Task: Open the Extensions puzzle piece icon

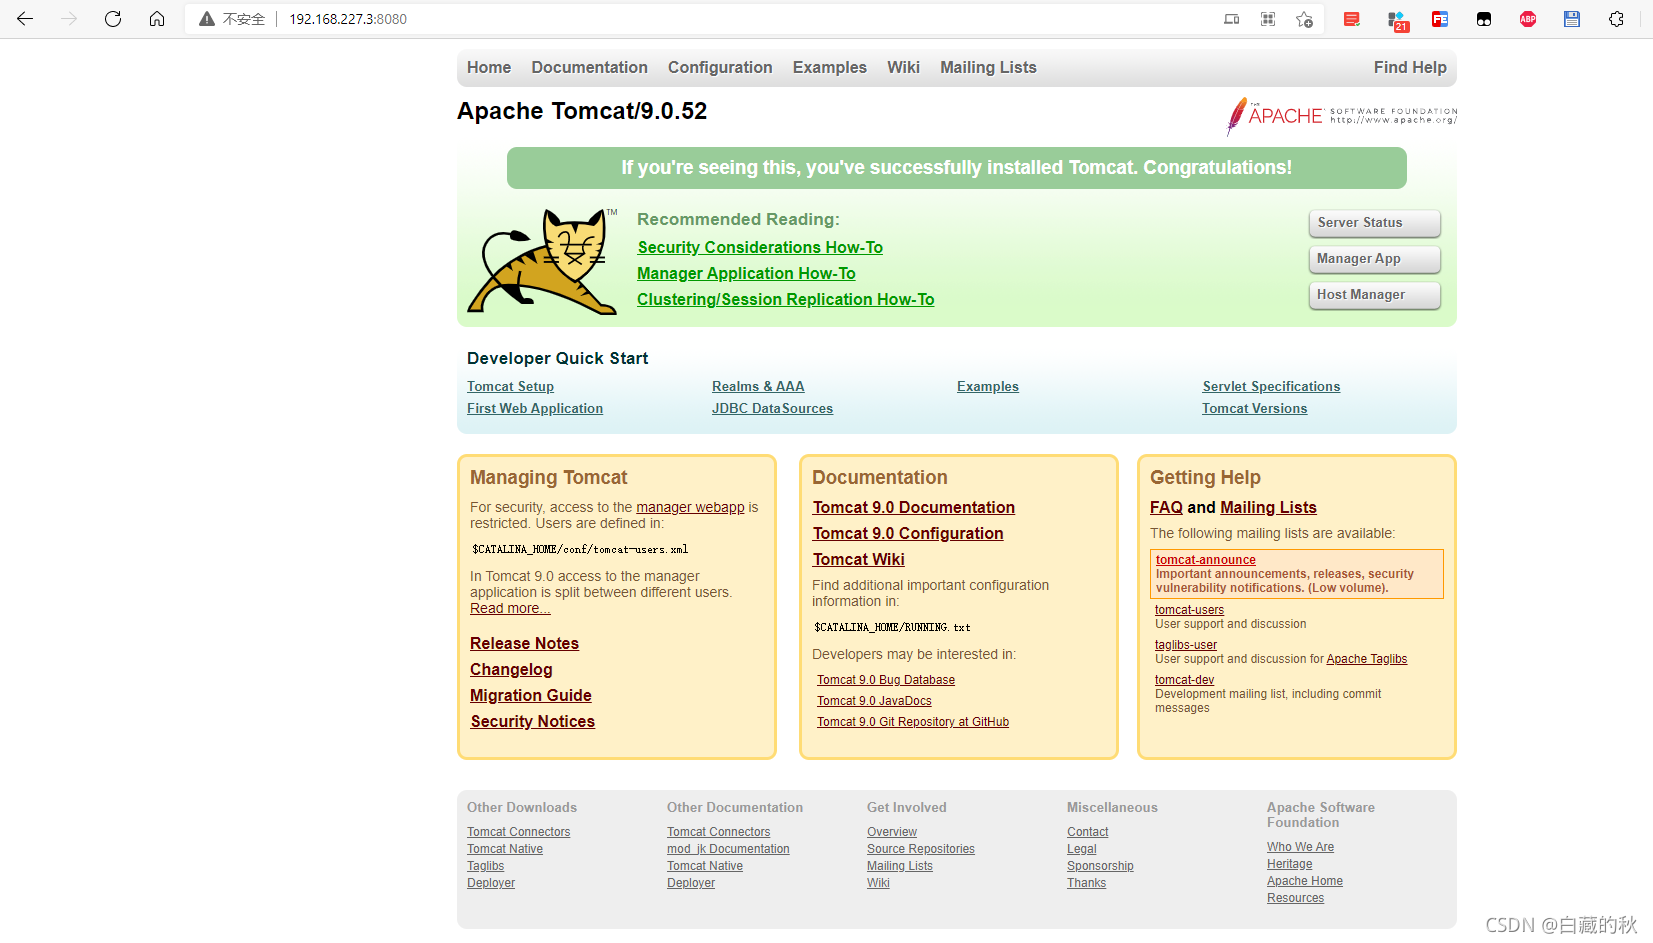Action: (1616, 19)
